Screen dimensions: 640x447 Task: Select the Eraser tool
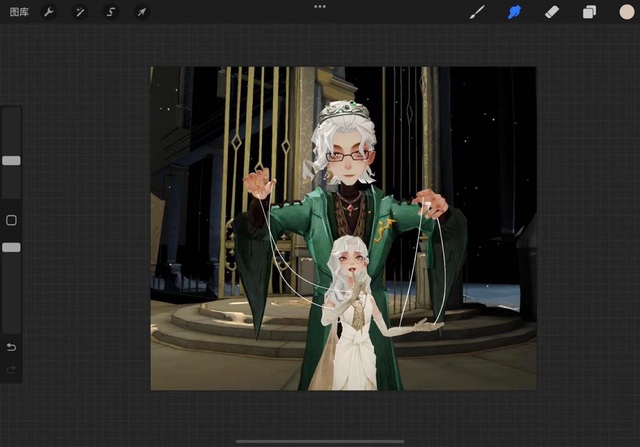pyautogui.click(x=552, y=12)
